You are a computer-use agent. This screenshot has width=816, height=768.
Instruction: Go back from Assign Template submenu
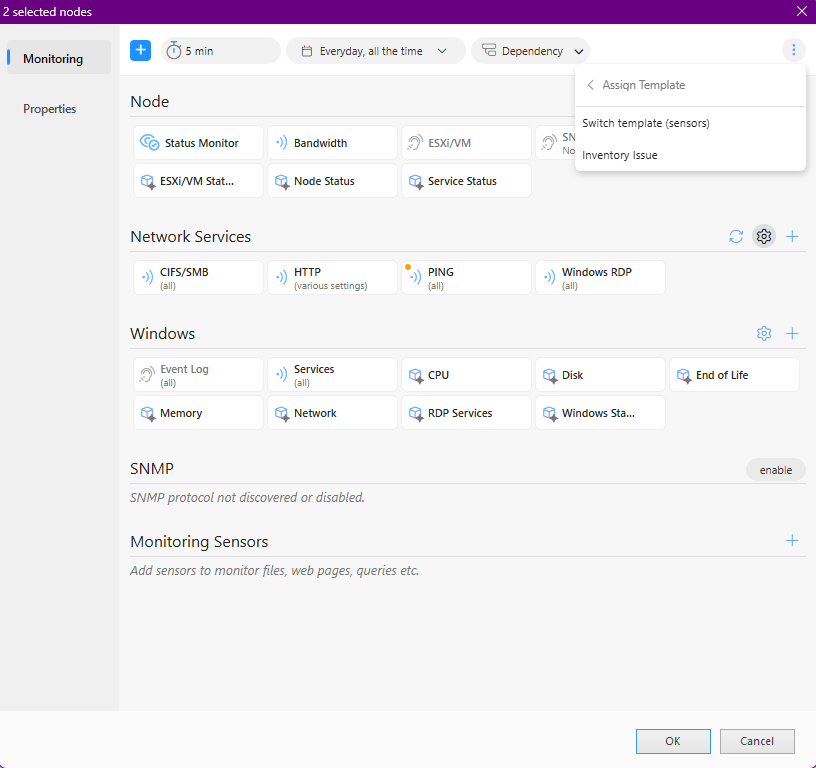click(x=590, y=85)
